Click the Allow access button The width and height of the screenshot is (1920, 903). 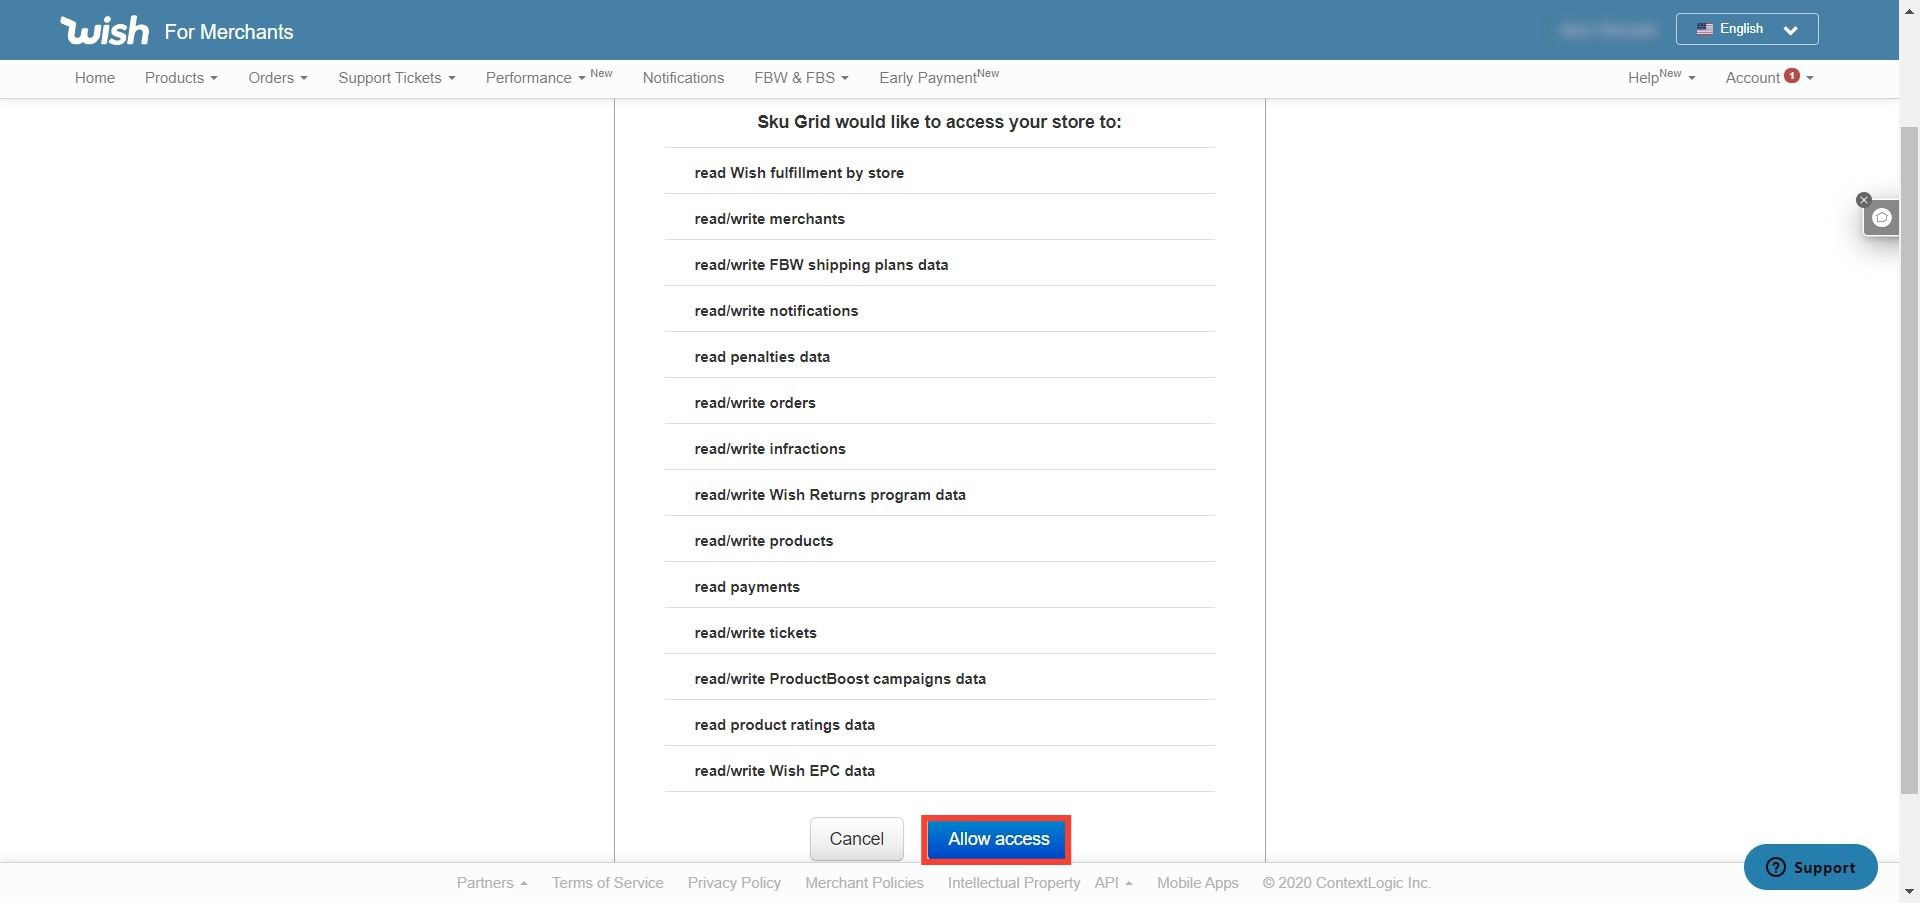998,839
